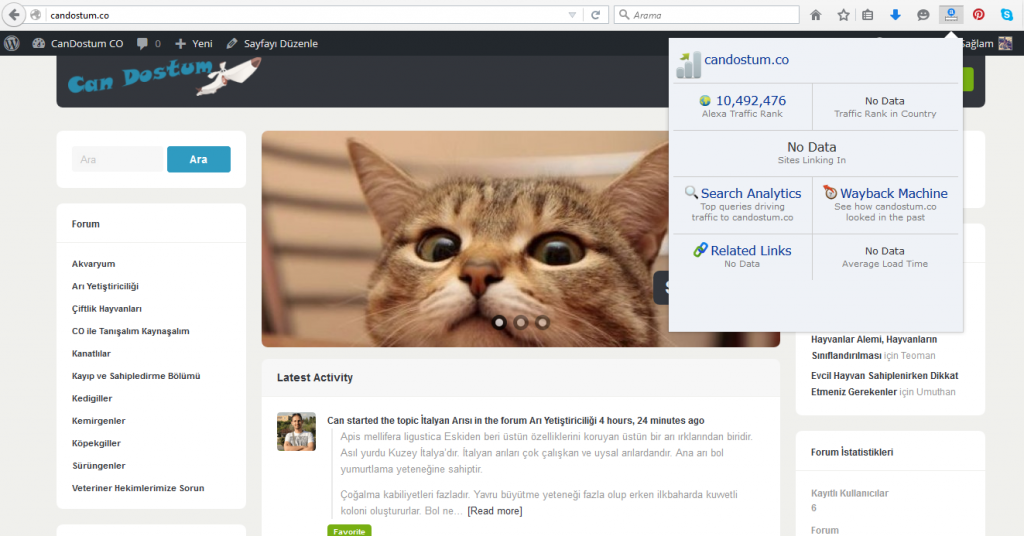This screenshot has width=1024, height=536.
Task: Expand the Yeni admin bar menu
Action: 194,44
